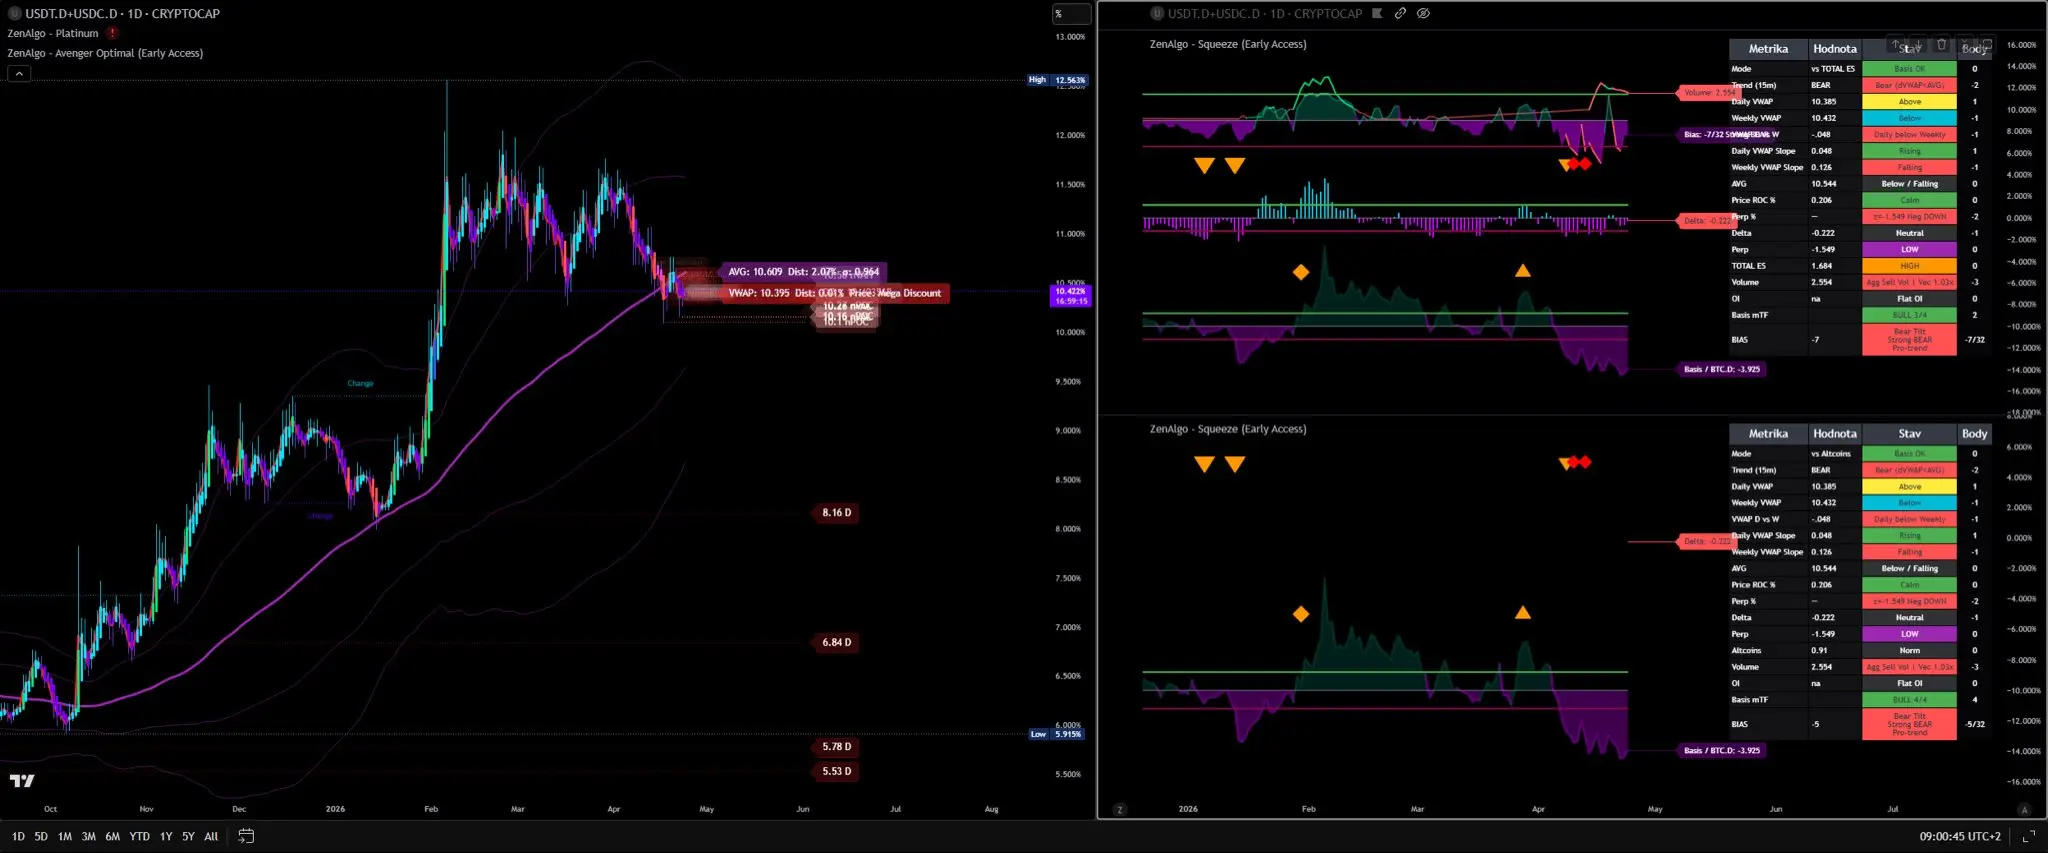The image size is (2048, 853).
Task: Select the YTD time range
Action: pyautogui.click(x=140, y=836)
